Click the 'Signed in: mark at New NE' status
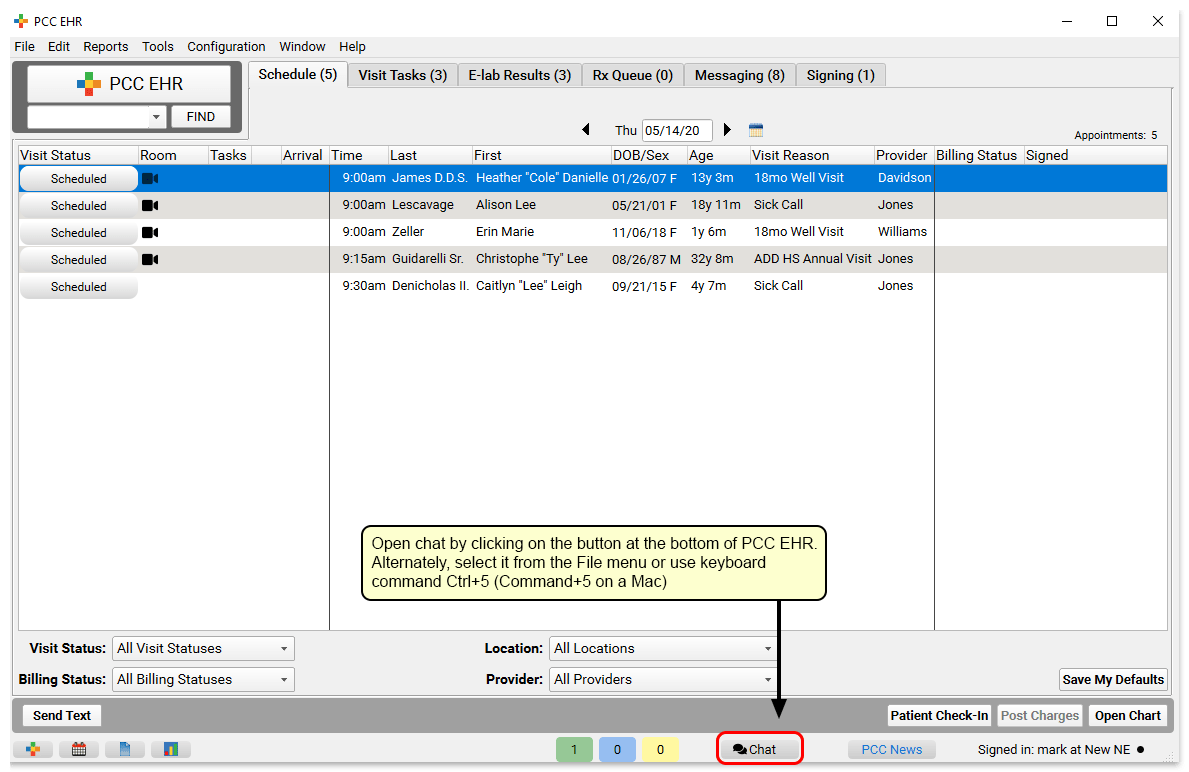The height and width of the screenshot is (772, 1189). tap(1053, 750)
